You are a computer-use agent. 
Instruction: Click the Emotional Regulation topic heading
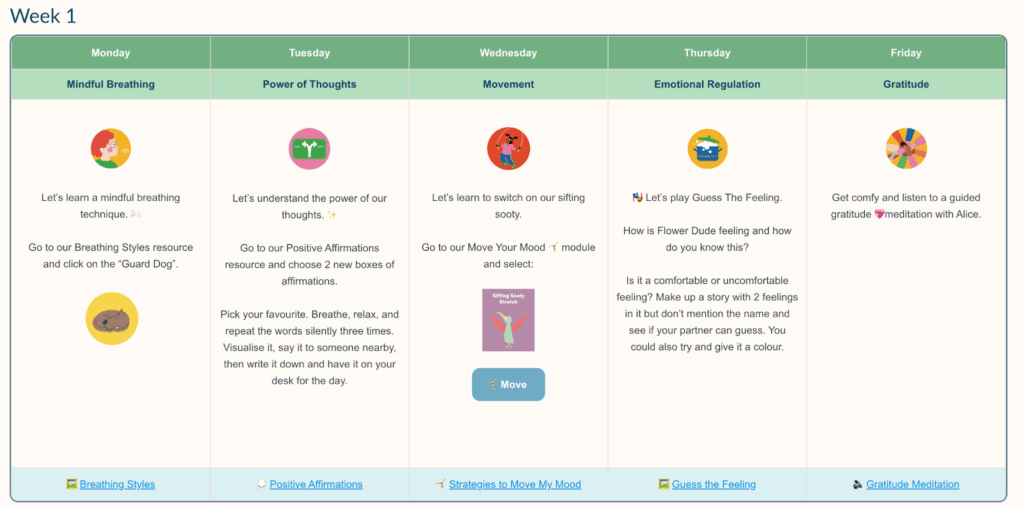pos(707,84)
